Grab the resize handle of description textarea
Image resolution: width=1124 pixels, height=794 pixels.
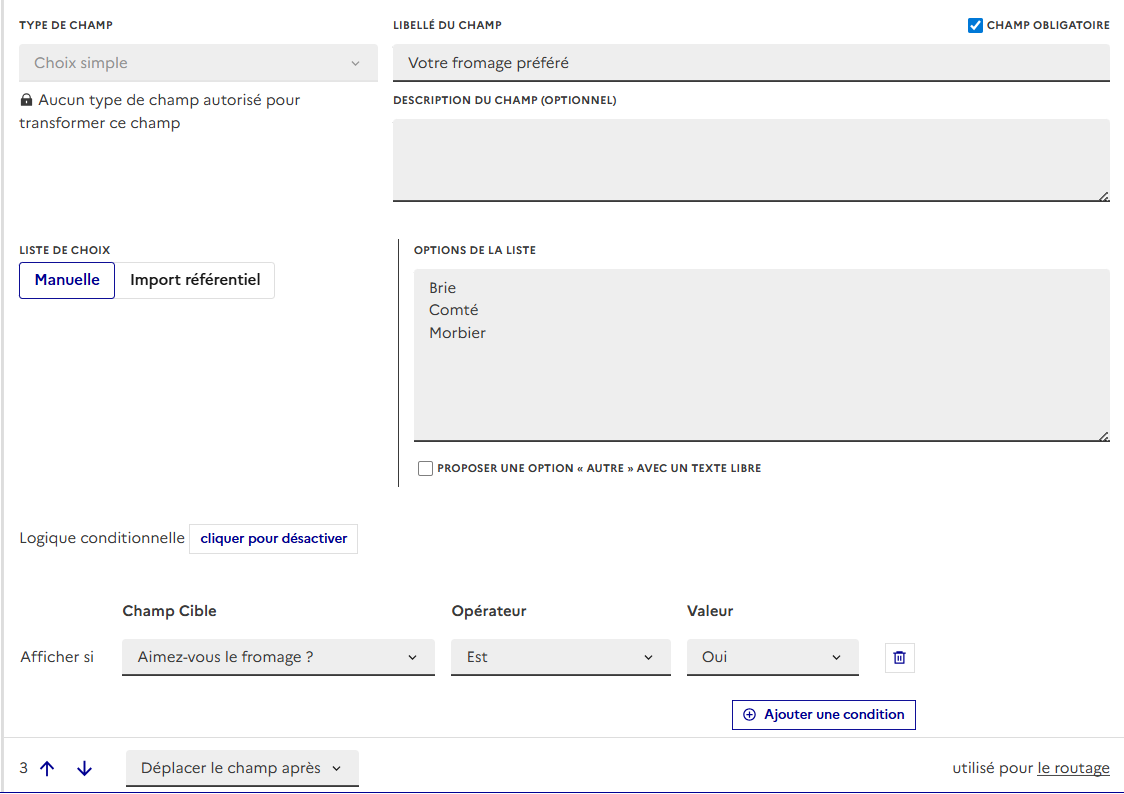coord(1104,196)
